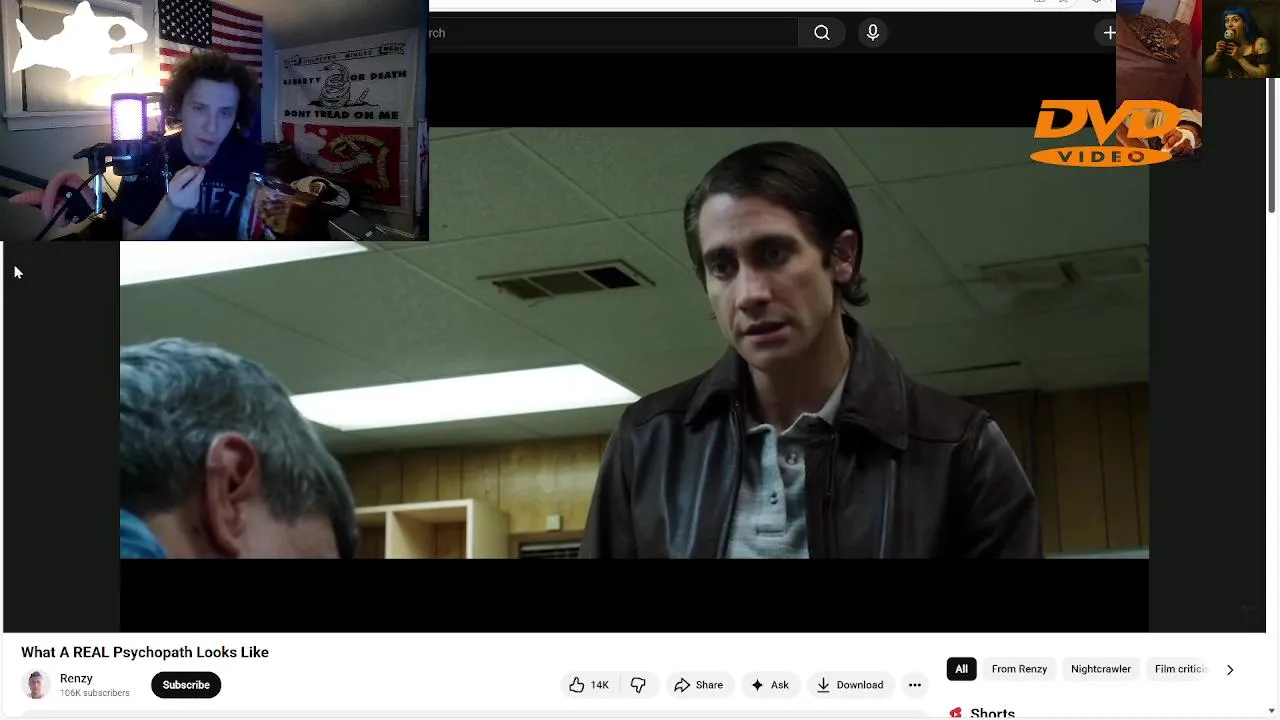The image size is (1280, 720).
Task: Click the video title What A REAL Psychopath Looks Like
Action: pyautogui.click(x=145, y=652)
